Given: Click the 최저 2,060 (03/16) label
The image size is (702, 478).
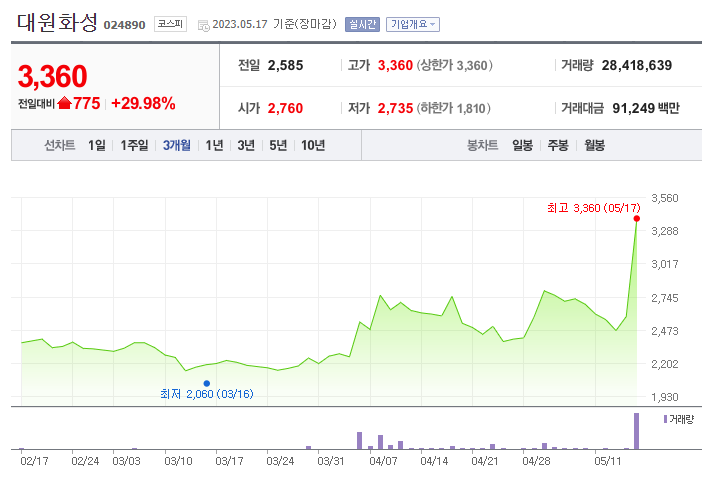Looking at the screenshot, I should [x=207, y=394].
